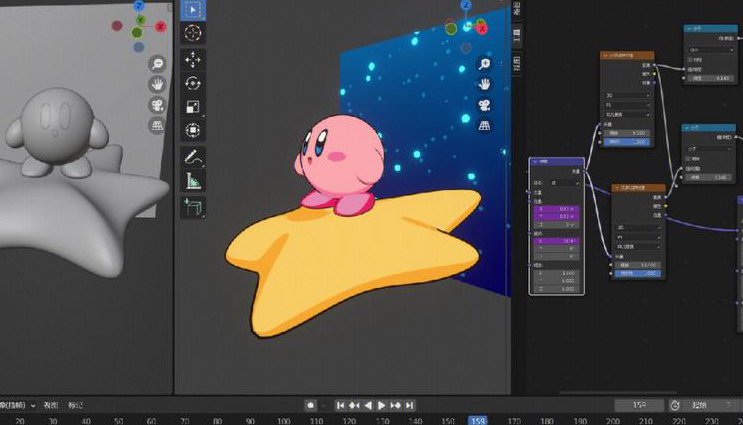
Task: Click threshold value field on upper Math node
Action: click(711, 78)
